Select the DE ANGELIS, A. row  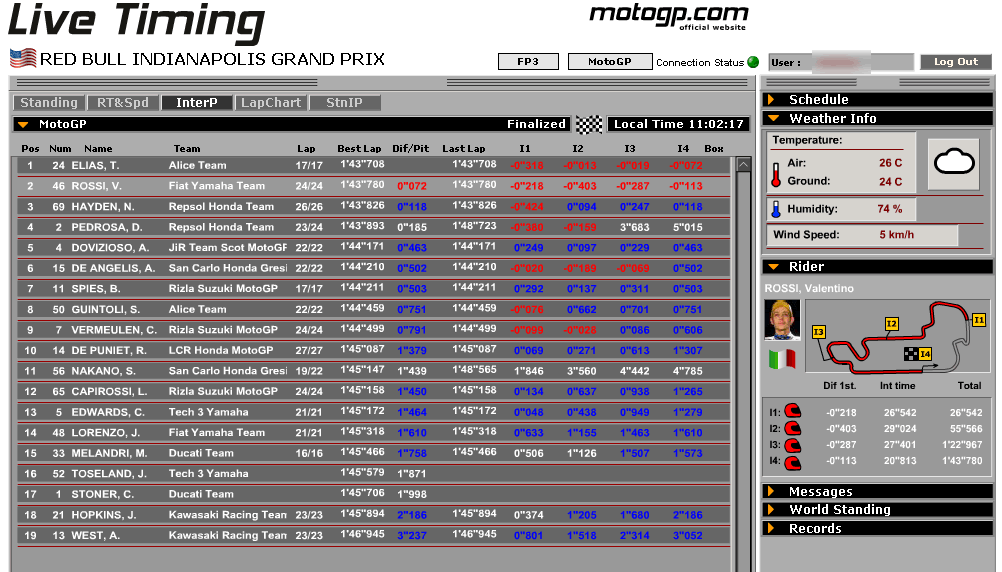click(374, 268)
